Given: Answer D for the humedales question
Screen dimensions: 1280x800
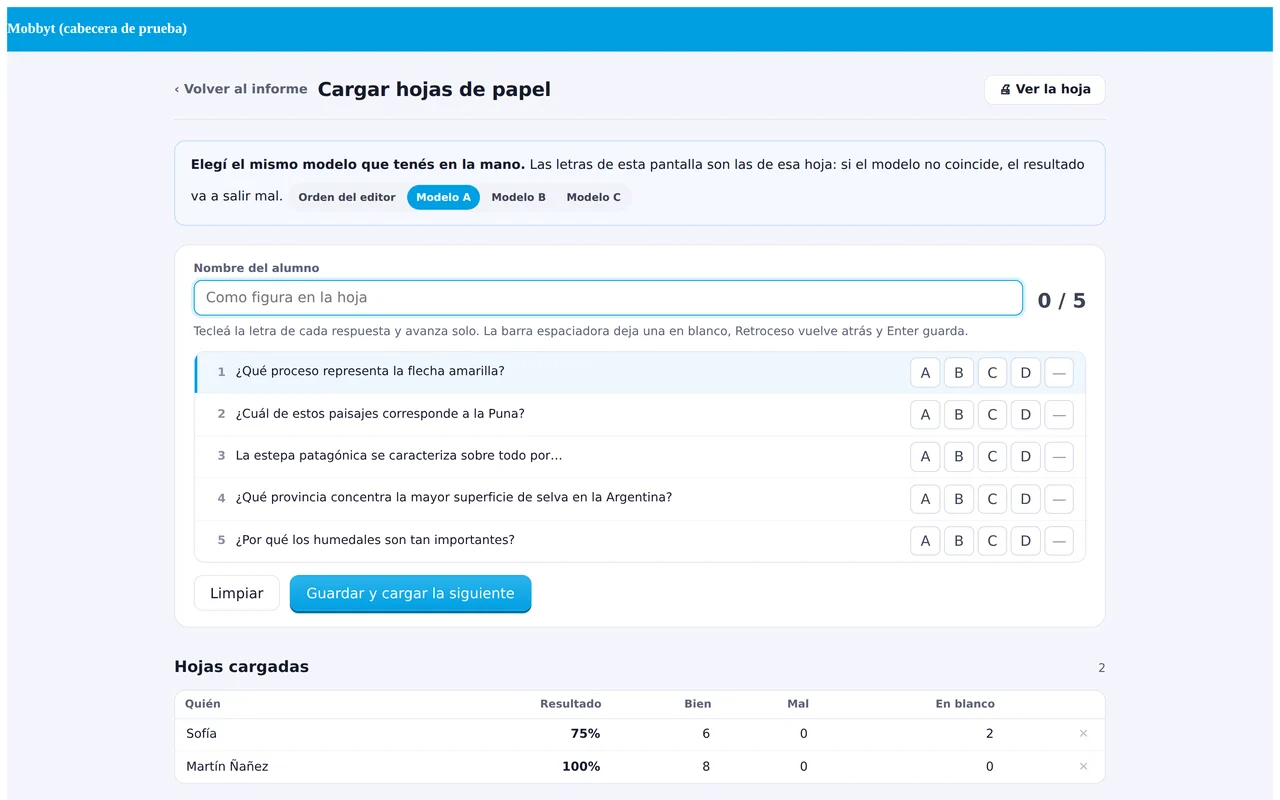Looking at the screenshot, I should (1025, 541).
